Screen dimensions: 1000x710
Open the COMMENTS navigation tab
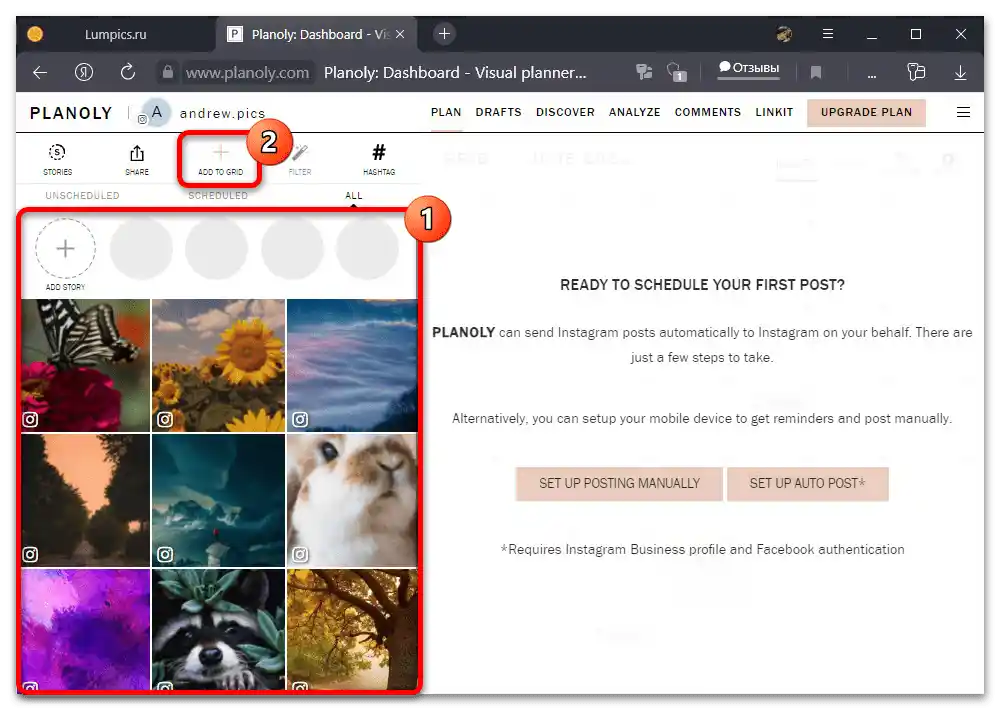coord(707,112)
